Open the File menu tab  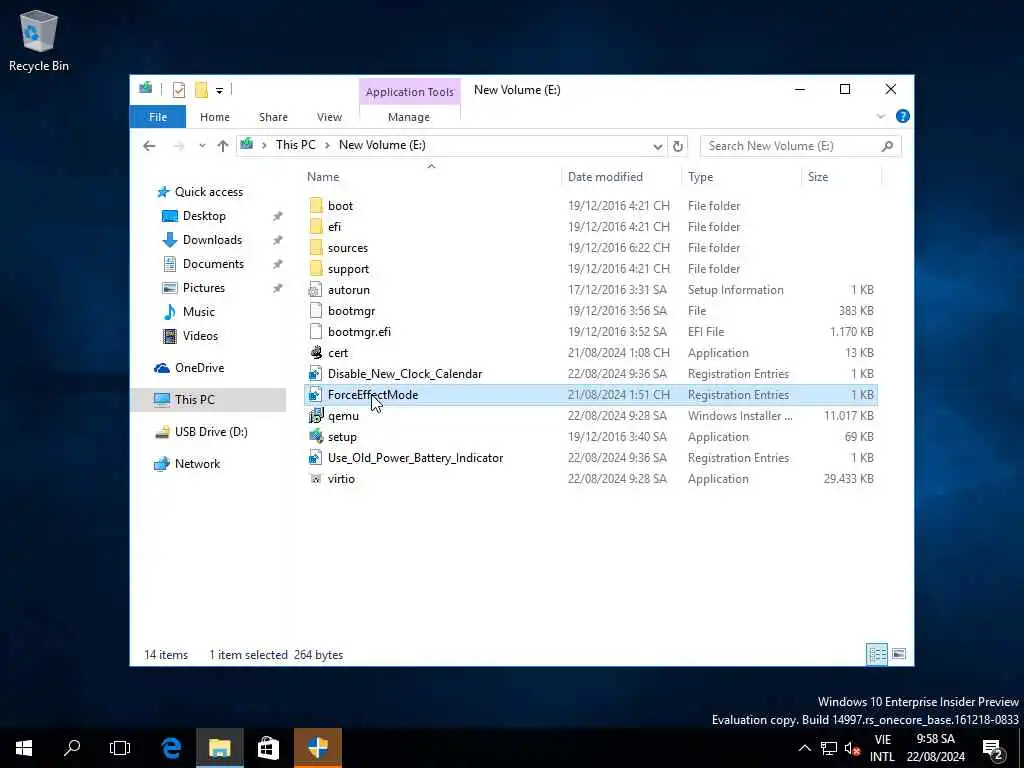158,117
